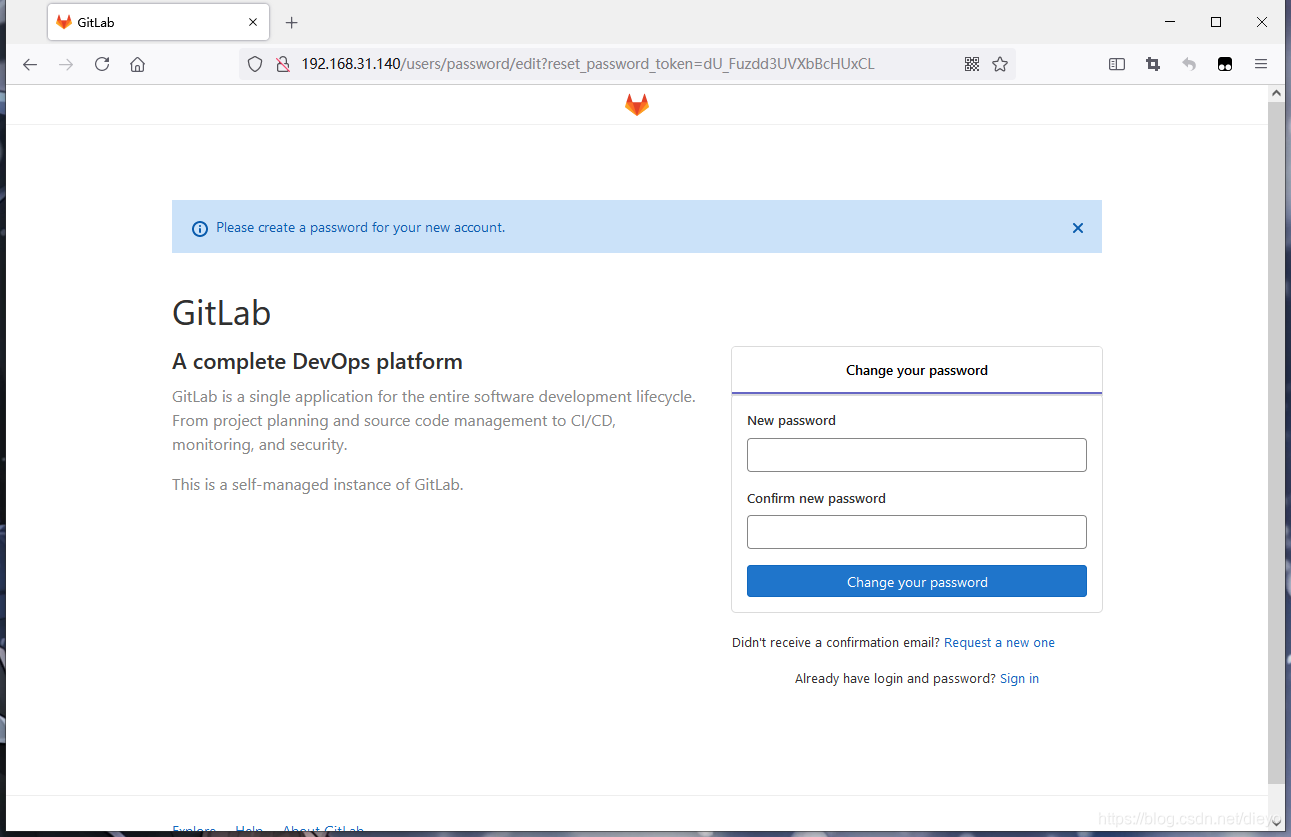
Task: Go back with the browser back arrow
Action: point(30,64)
